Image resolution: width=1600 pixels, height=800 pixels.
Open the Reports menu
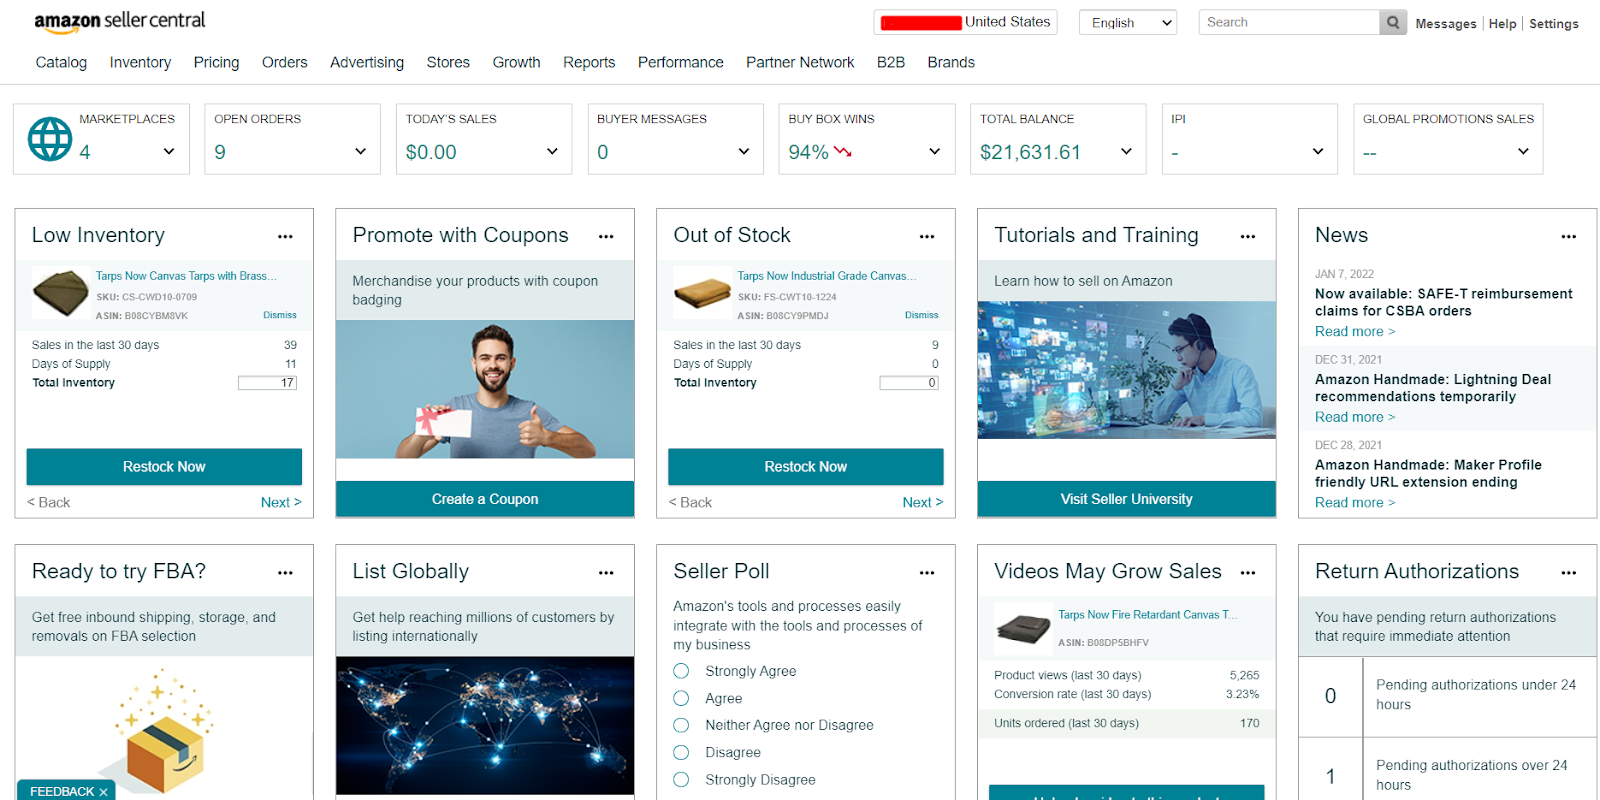tap(589, 62)
